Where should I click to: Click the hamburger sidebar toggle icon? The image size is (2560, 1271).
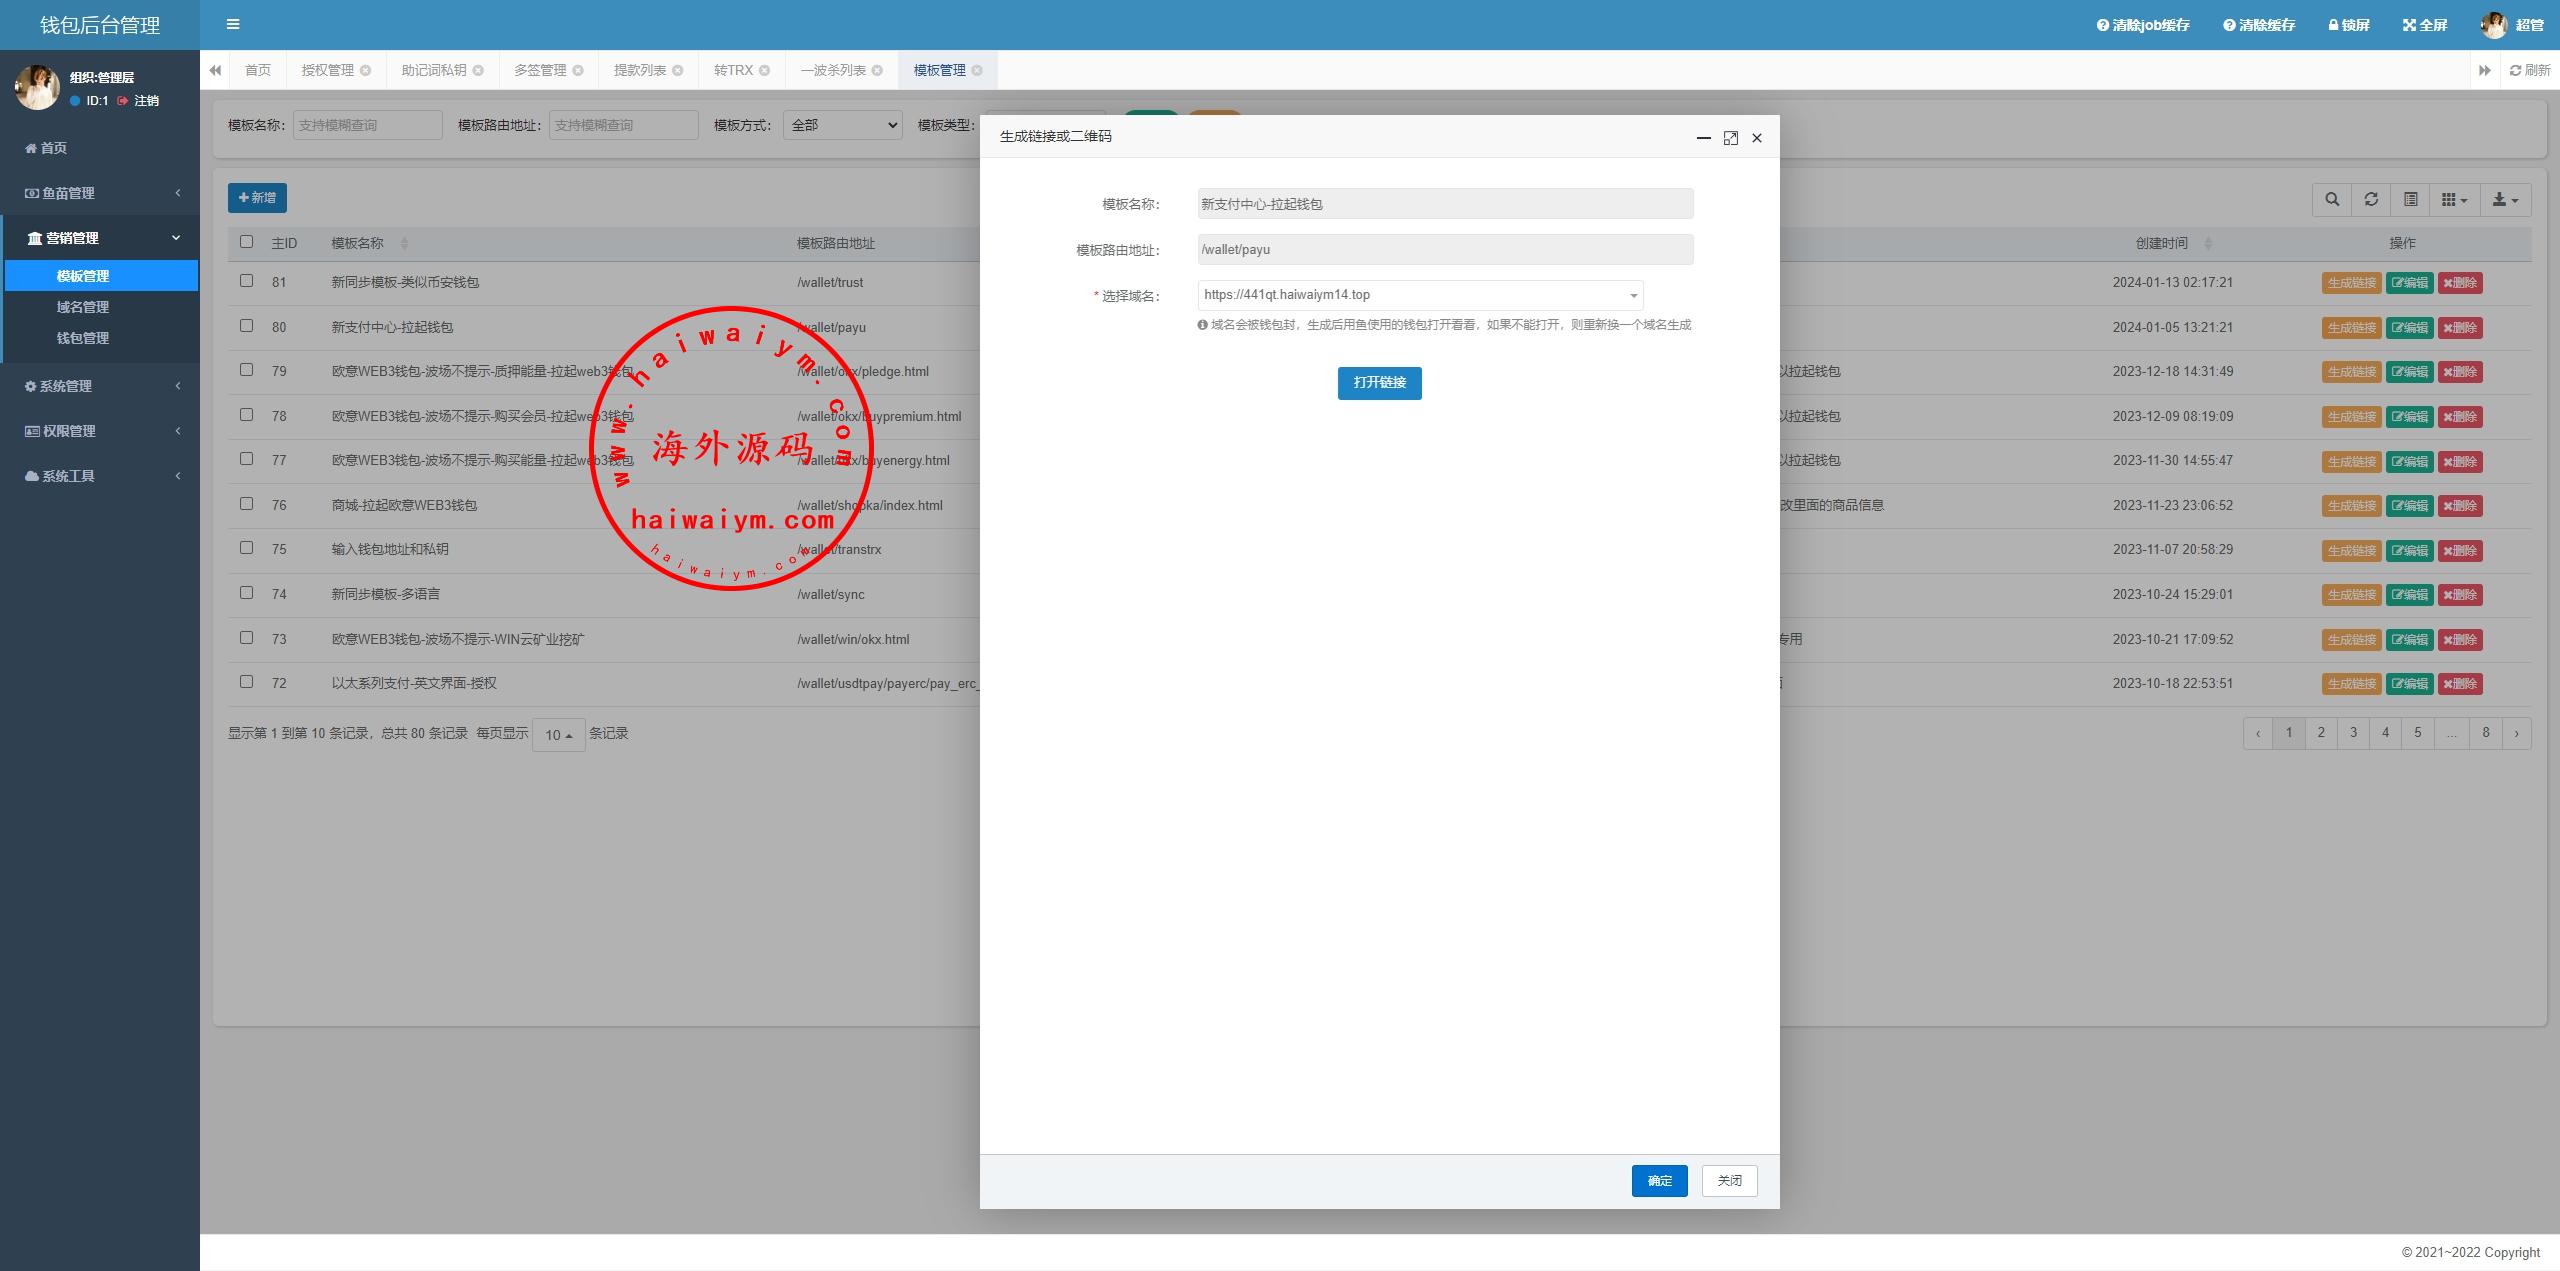pyautogui.click(x=233, y=24)
